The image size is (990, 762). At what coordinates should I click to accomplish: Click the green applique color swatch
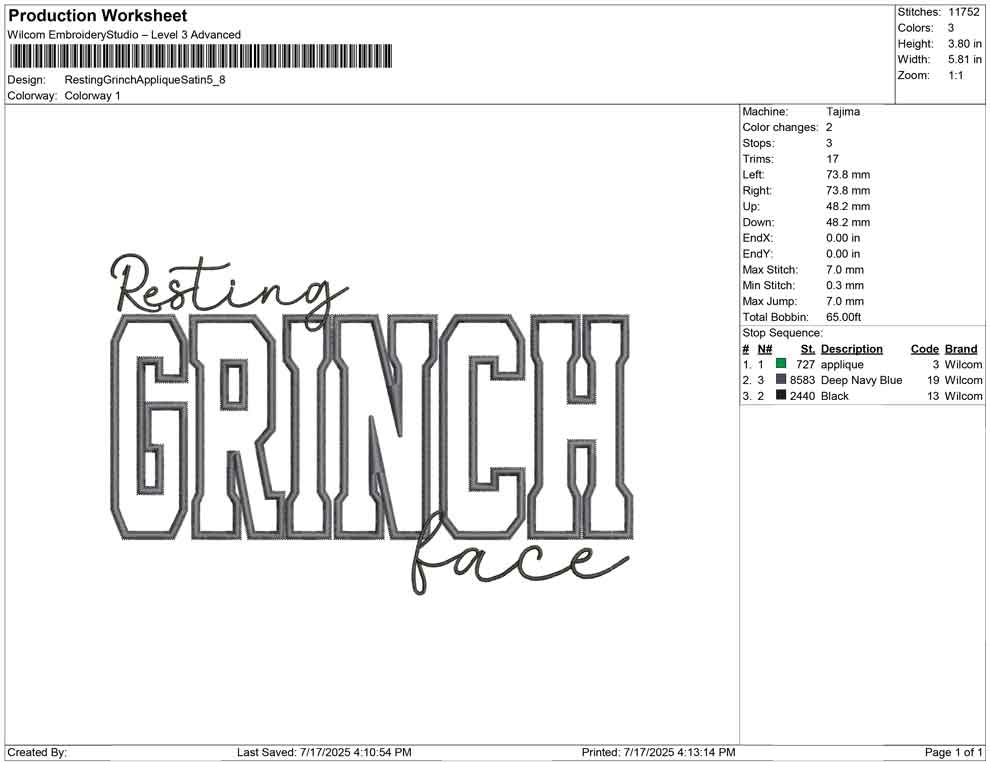[781, 363]
